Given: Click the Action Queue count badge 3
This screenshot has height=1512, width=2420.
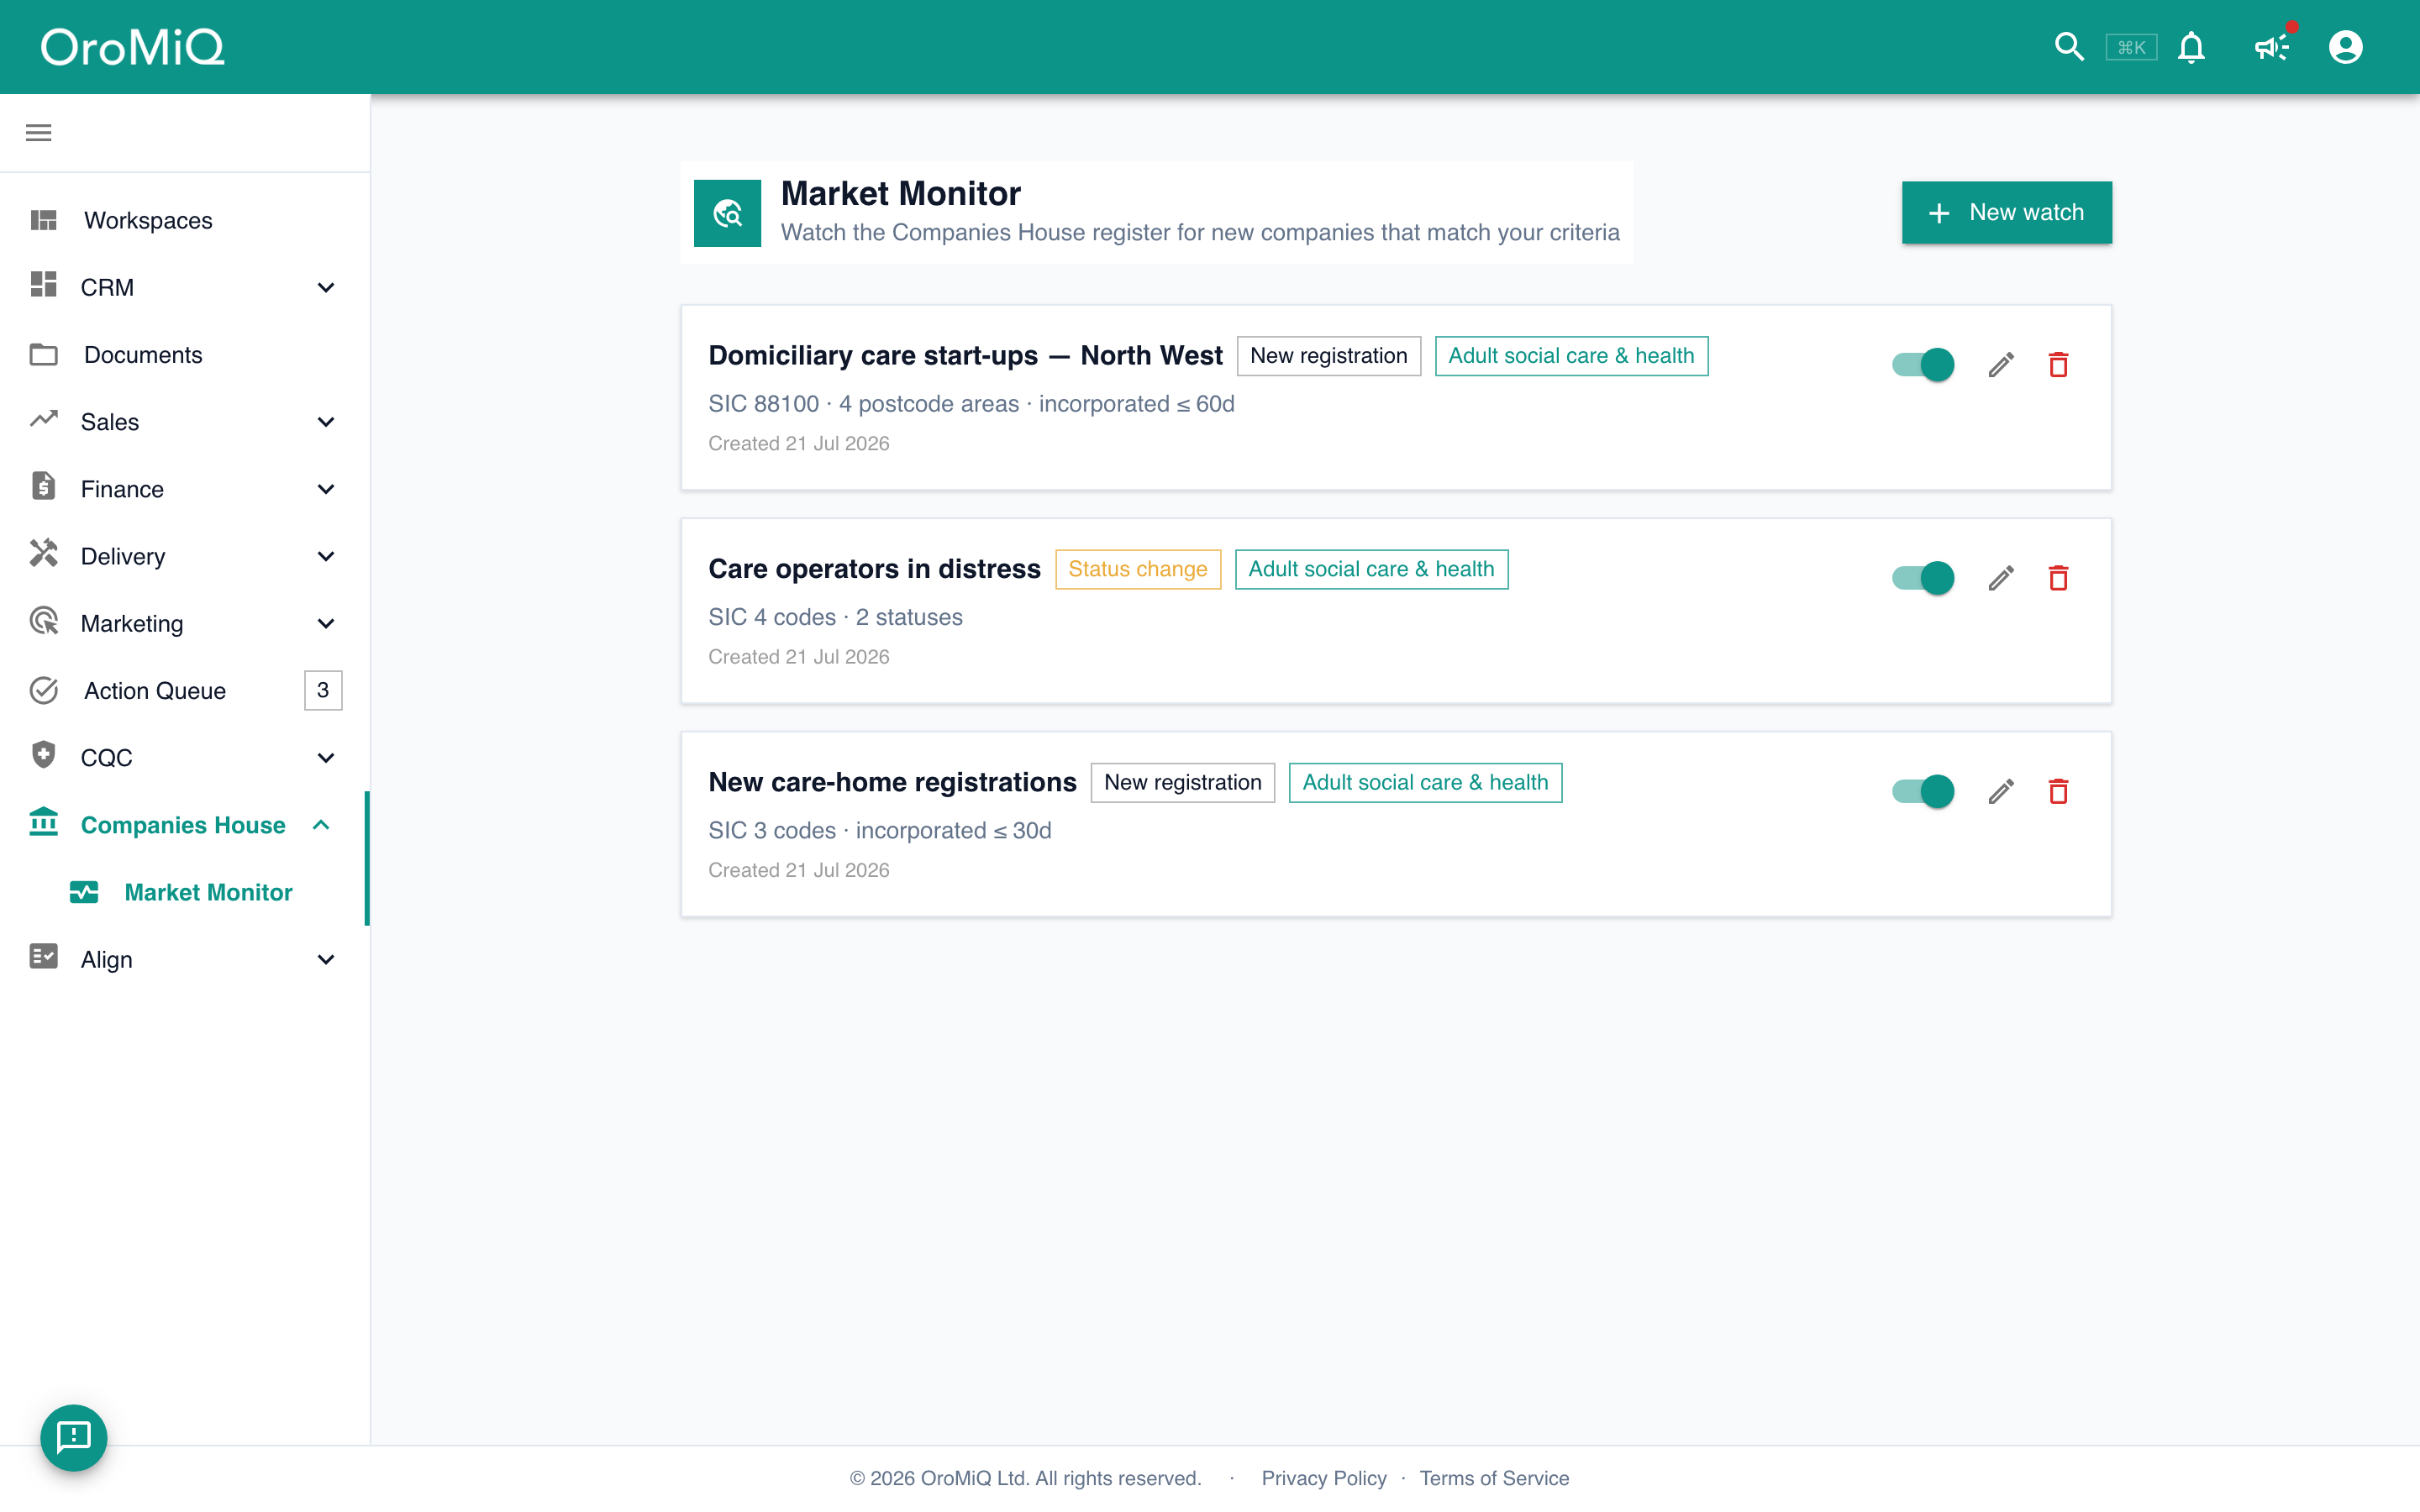Looking at the screenshot, I should click(x=323, y=690).
